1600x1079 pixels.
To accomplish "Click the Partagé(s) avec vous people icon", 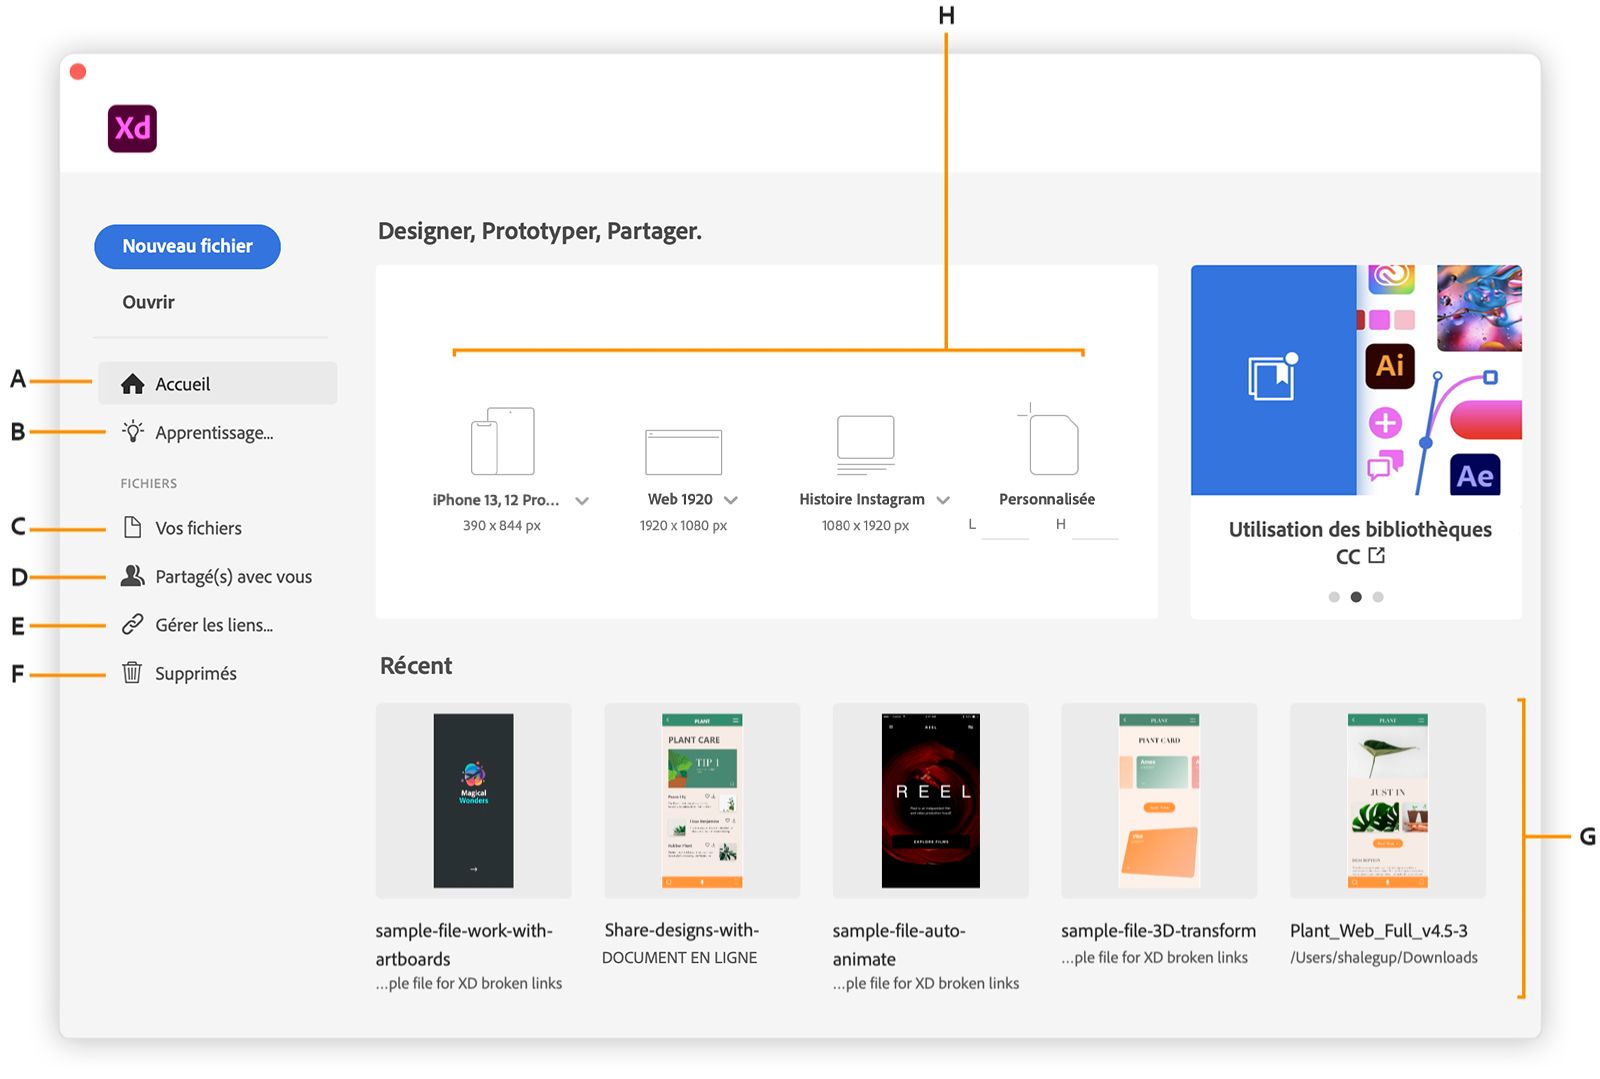I will (132, 576).
